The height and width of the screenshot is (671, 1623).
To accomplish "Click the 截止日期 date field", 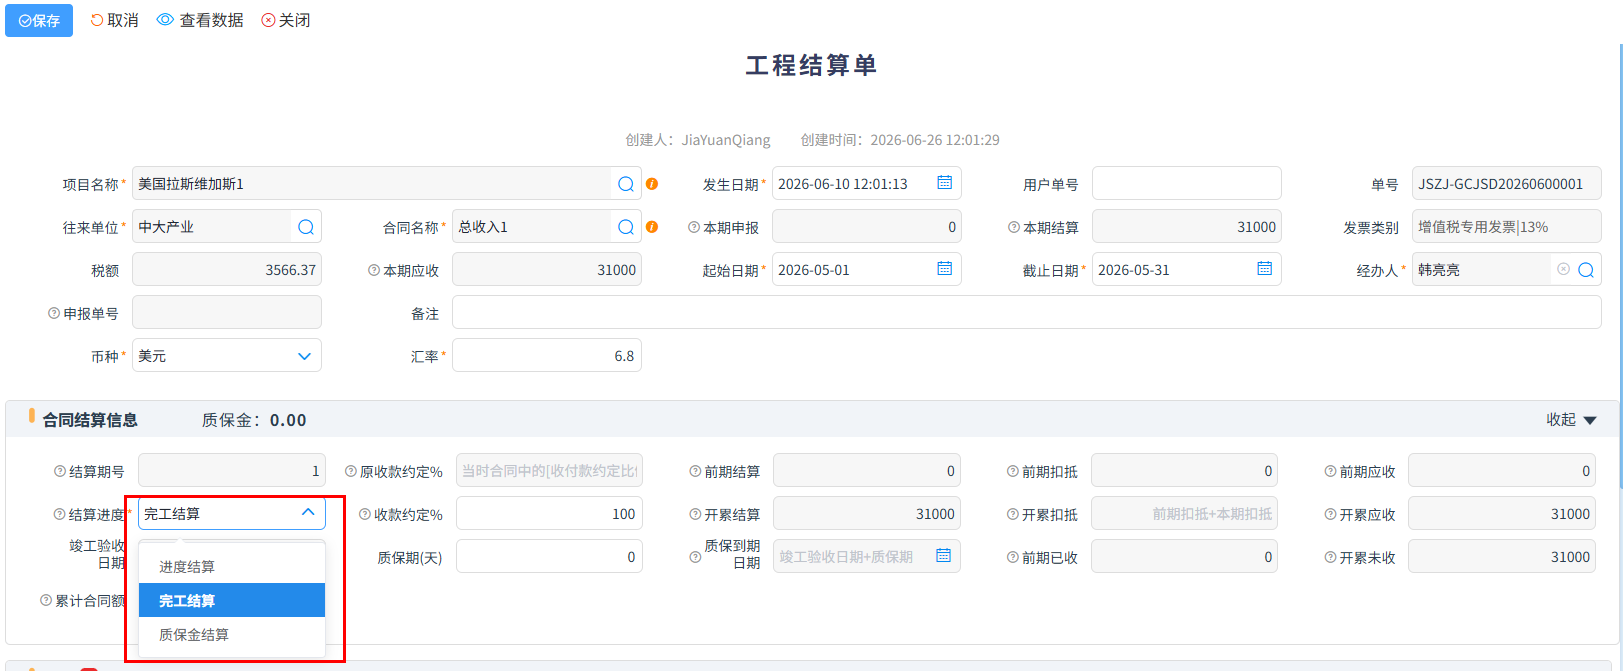I will (1187, 270).
